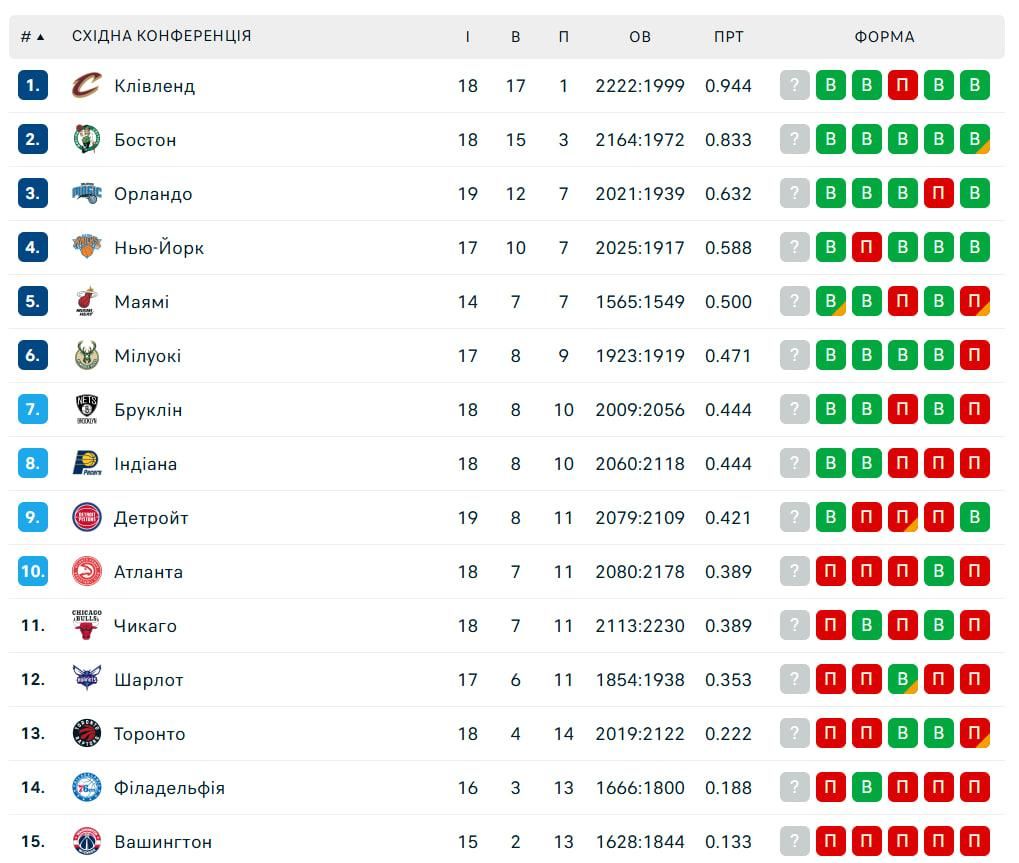Viewport: 1019px width, 863px height.
Task: Click the Toronto Raptors logo icon
Action: [x=86, y=733]
